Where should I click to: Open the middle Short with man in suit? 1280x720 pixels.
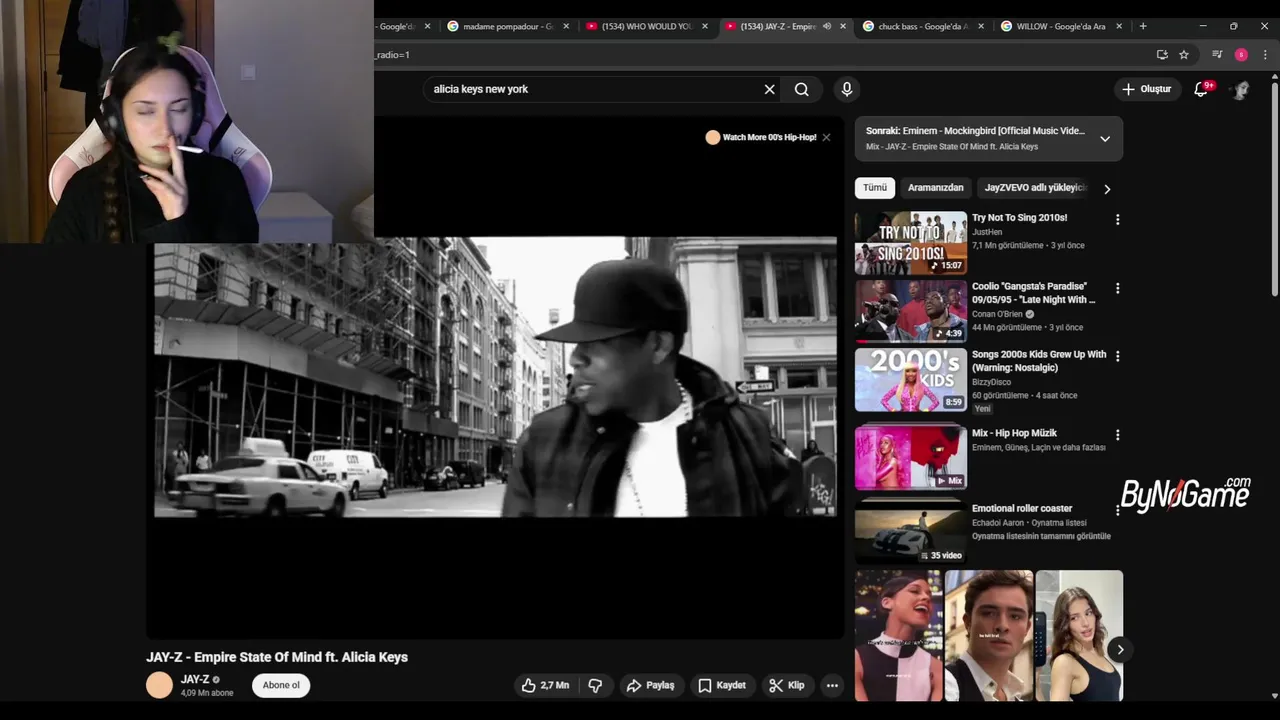tap(989, 636)
